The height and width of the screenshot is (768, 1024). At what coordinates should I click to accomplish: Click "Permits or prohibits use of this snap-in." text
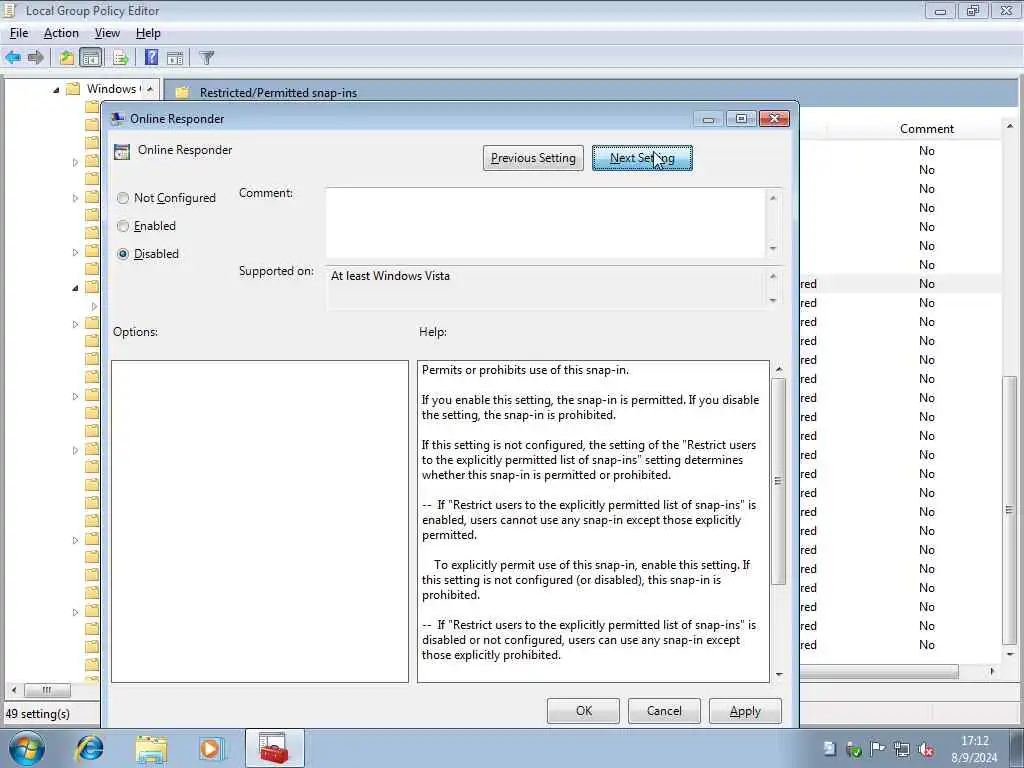pyautogui.click(x=525, y=370)
